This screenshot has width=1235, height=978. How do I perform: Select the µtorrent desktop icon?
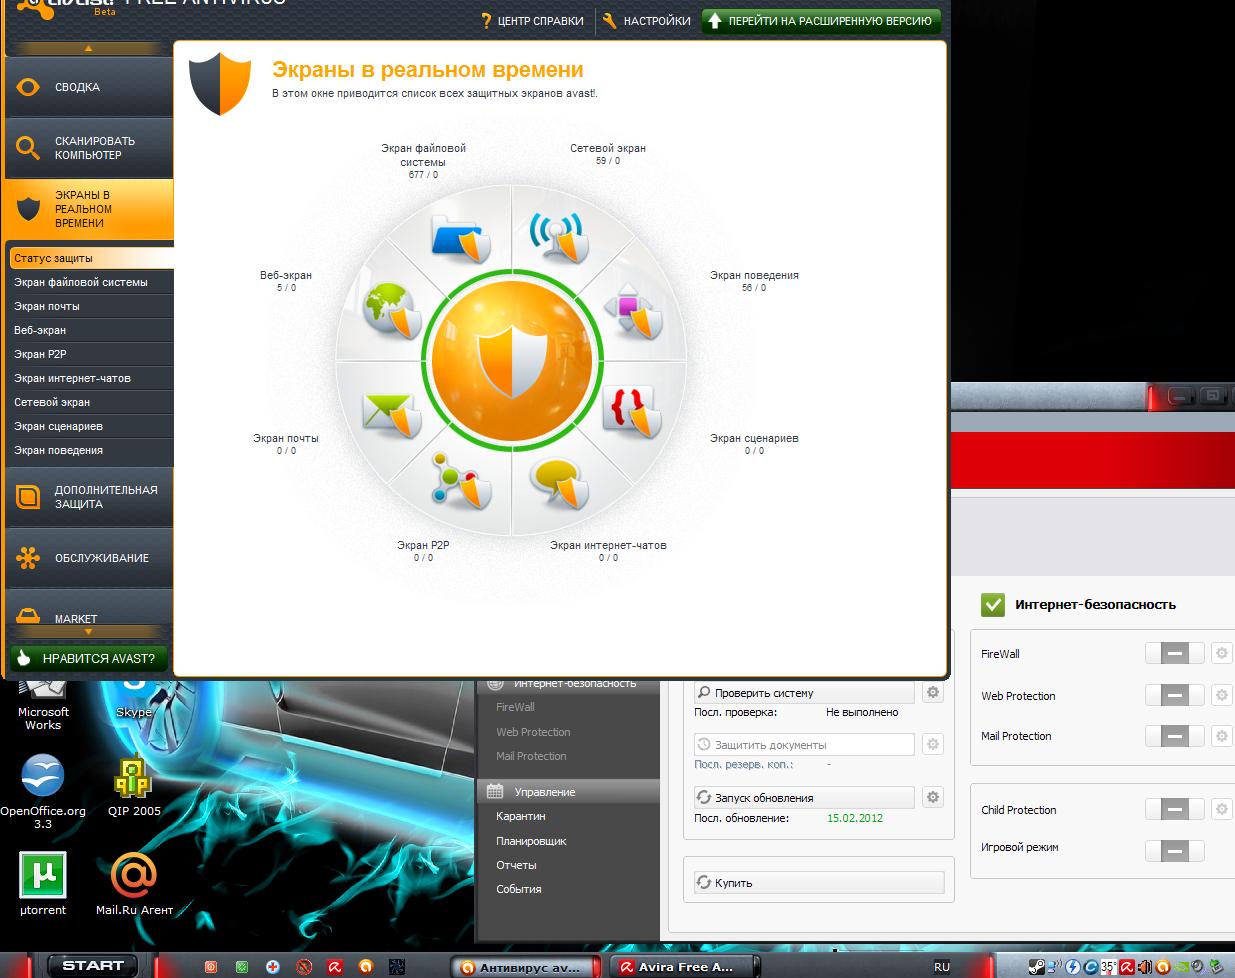(43, 884)
